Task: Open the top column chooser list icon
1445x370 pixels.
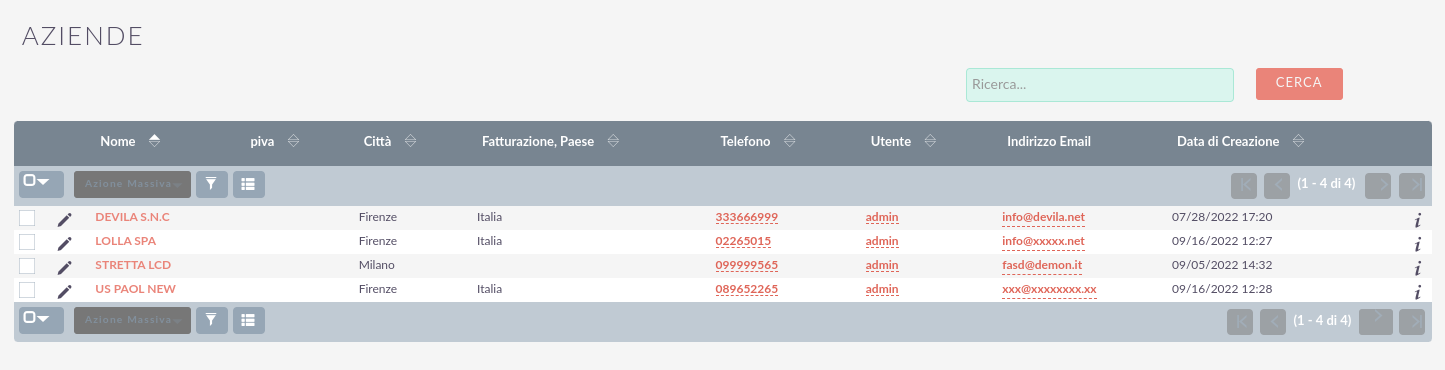Action: (x=249, y=184)
